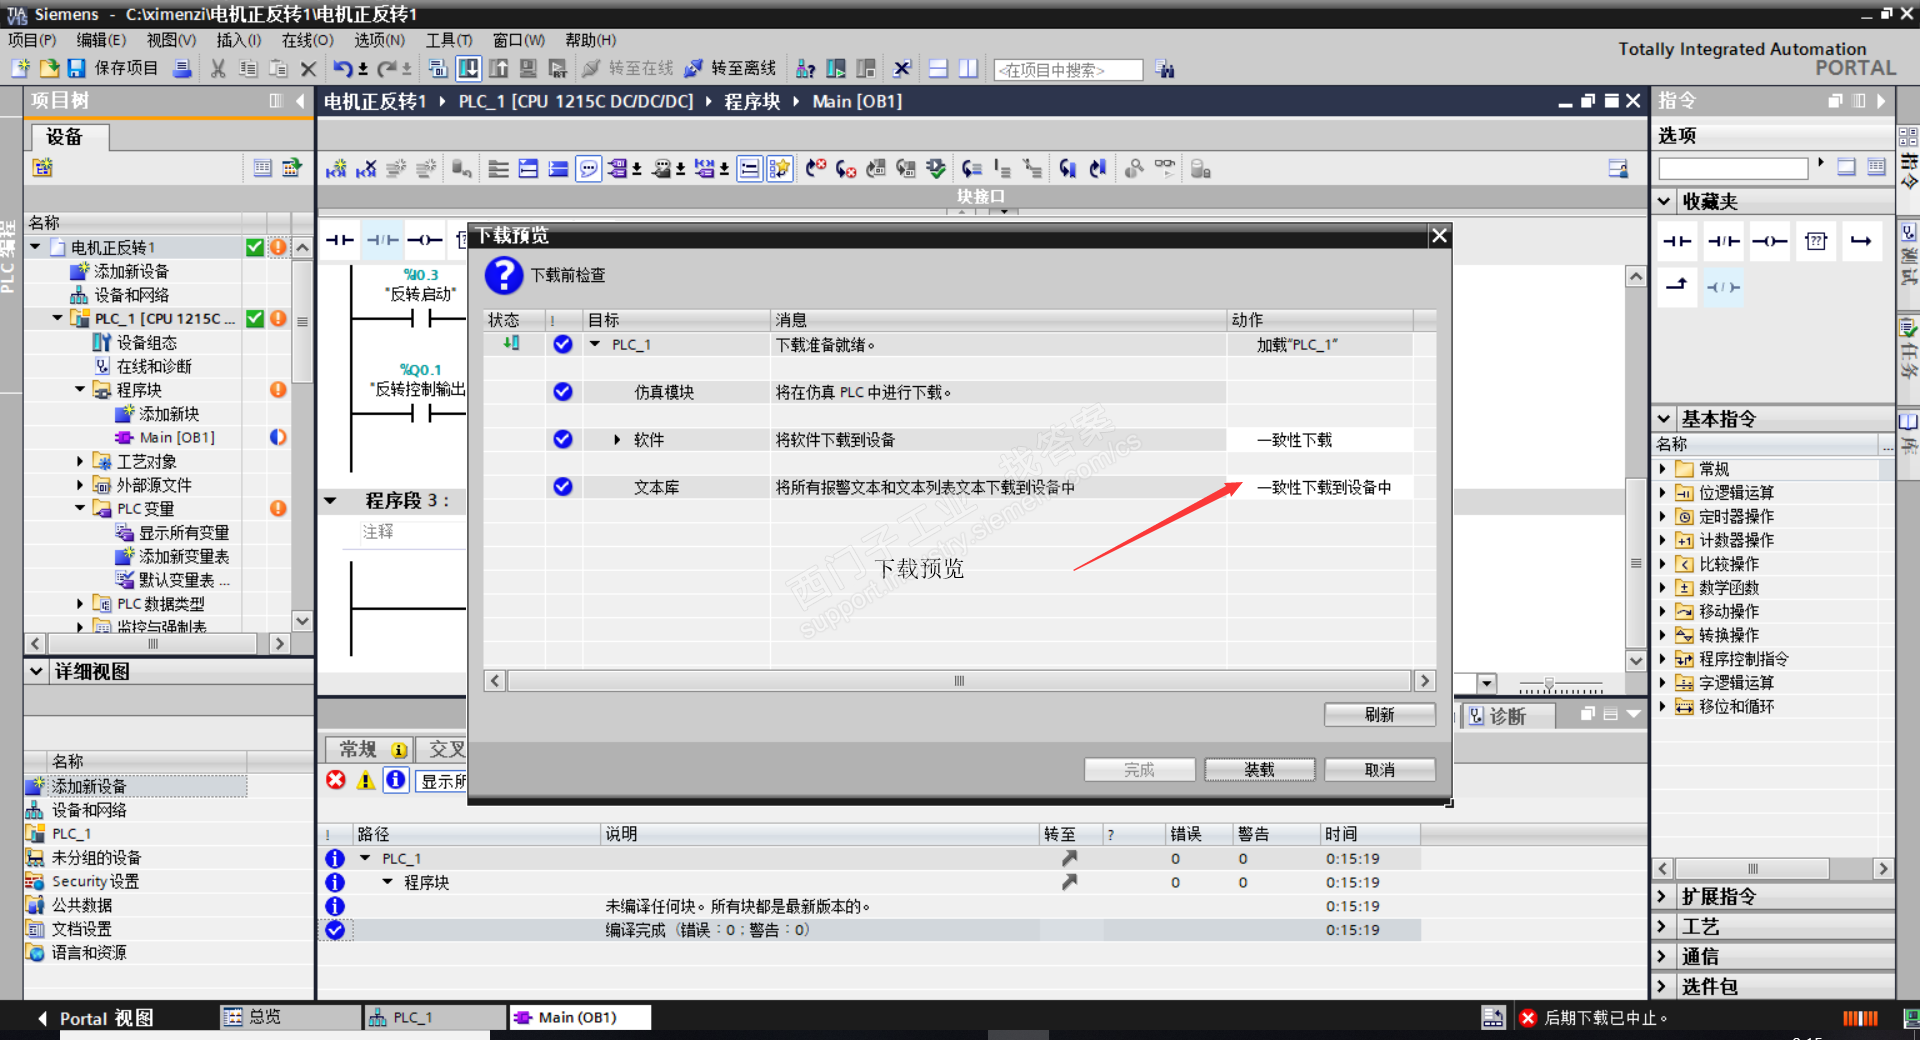
Task: Switch to the 常规 info tab
Action: pos(371,749)
